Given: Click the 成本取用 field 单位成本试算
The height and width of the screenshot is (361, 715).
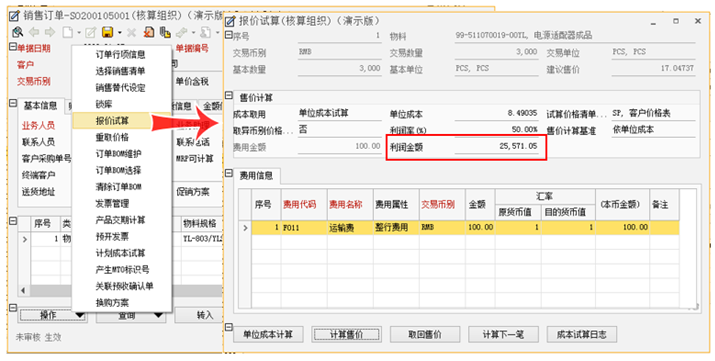Looking at the screenshot, I should pyautogui.click(x=340, y=113).
